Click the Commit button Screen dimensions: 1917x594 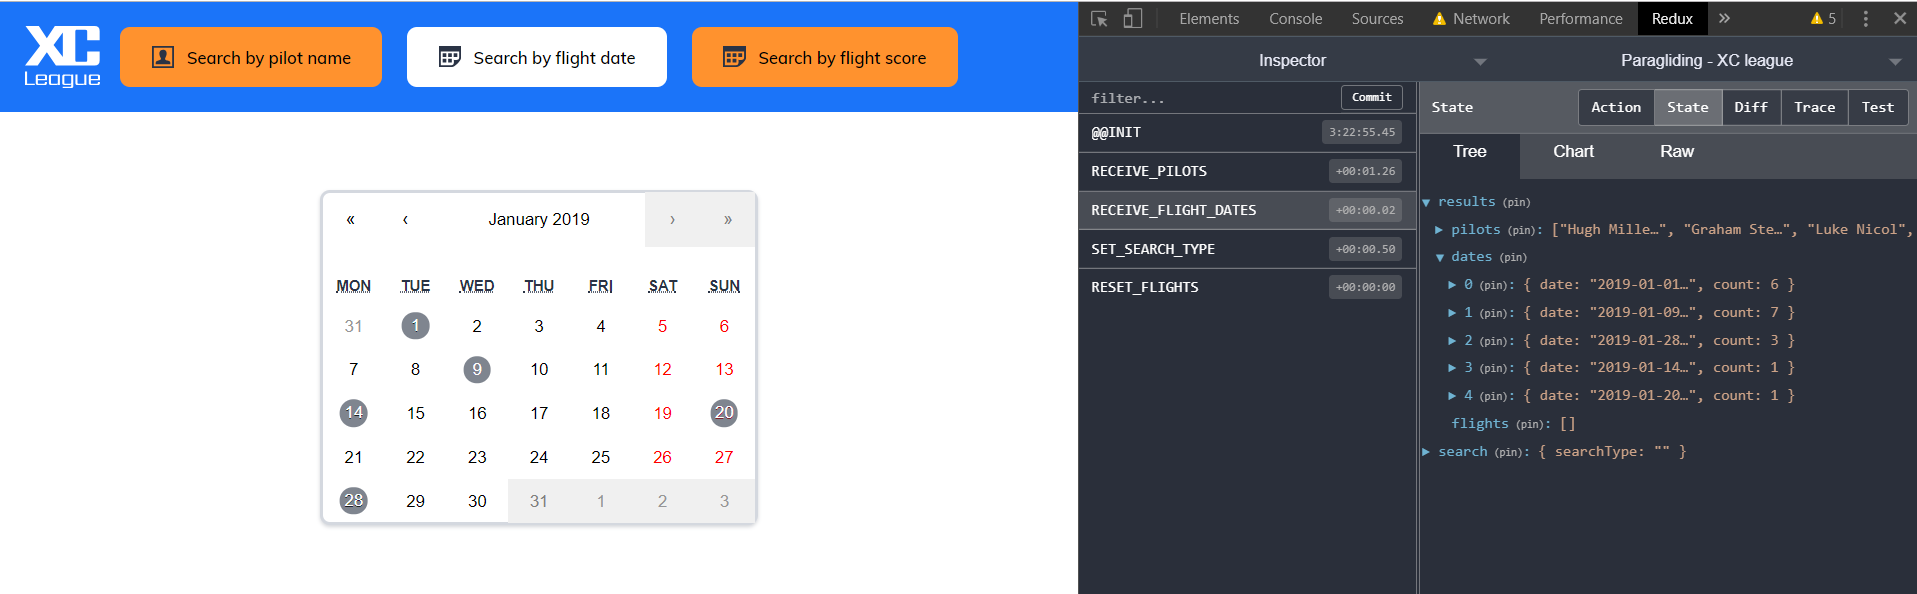point(1371,97)
